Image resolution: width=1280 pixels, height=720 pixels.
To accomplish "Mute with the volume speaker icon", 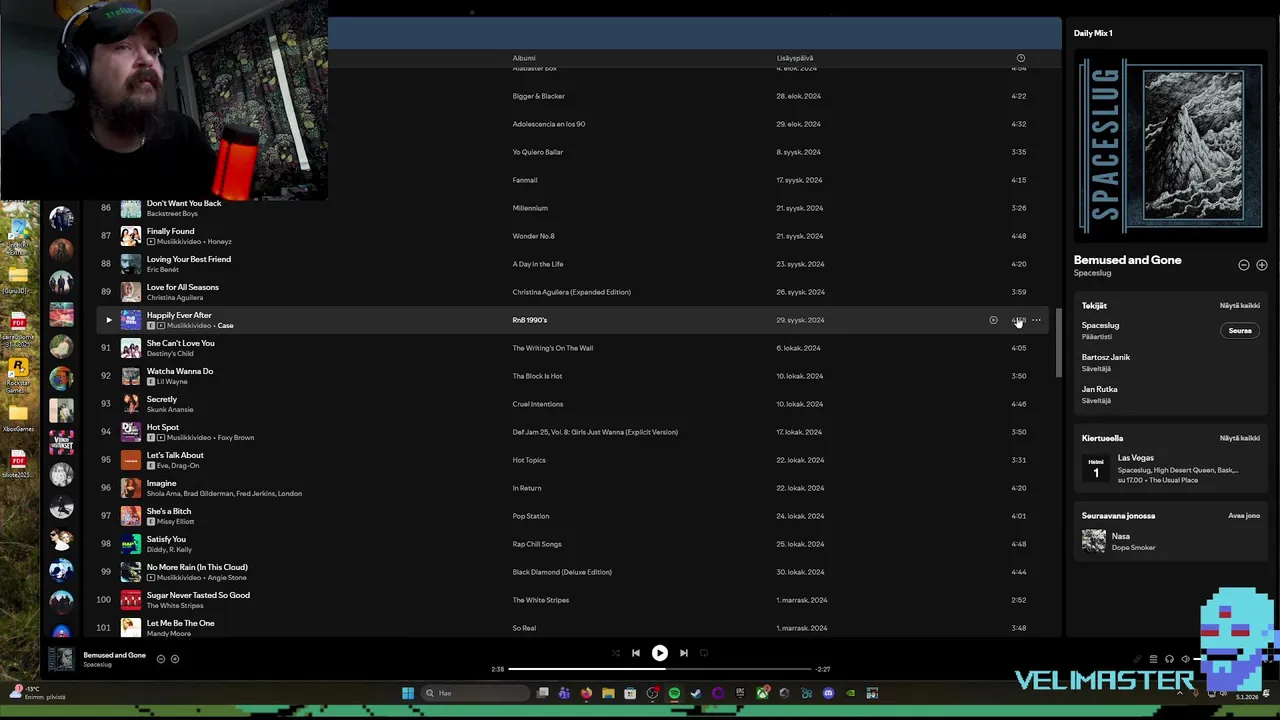I will pos(1185,659).
